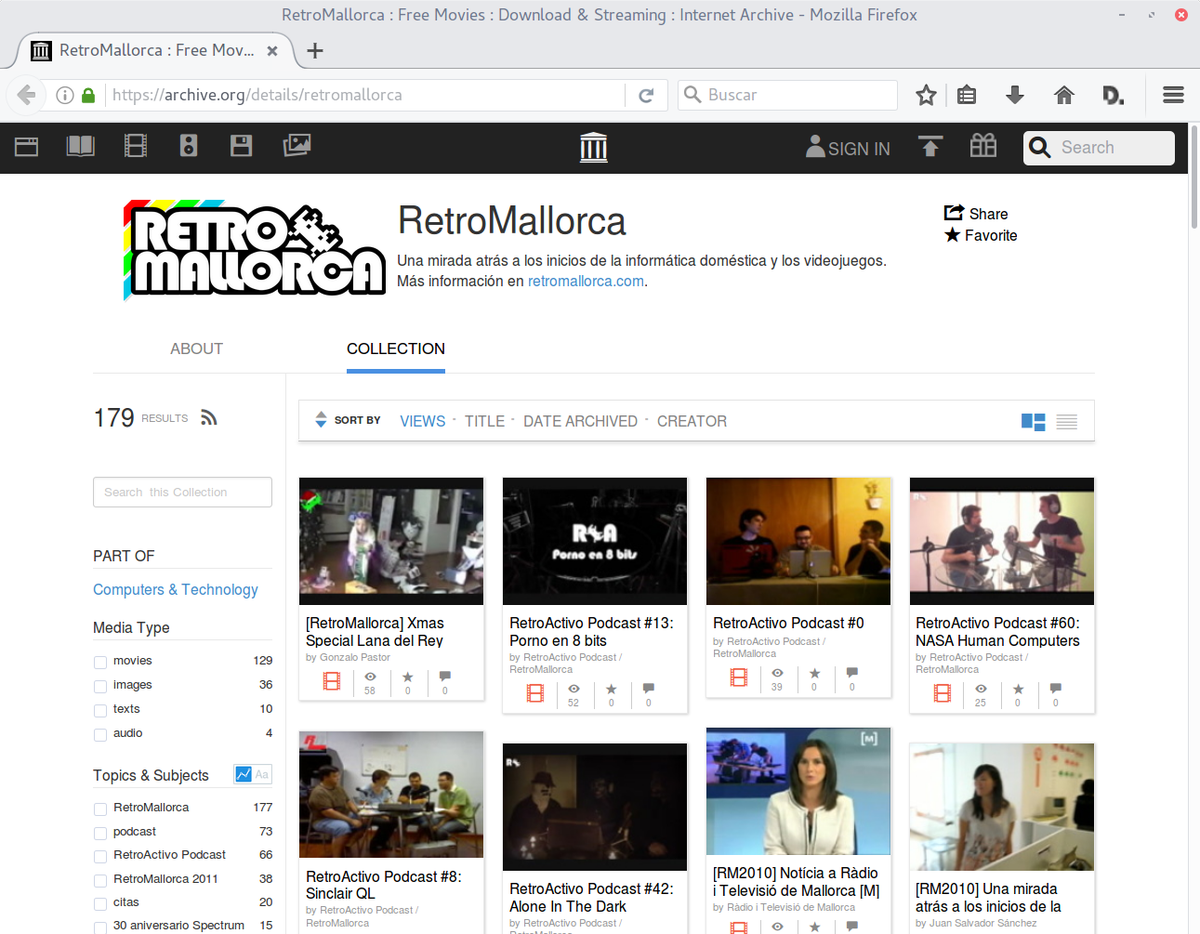1200x934 pixels.
Task: Open the Texts book icon
Action: (80, 147)
